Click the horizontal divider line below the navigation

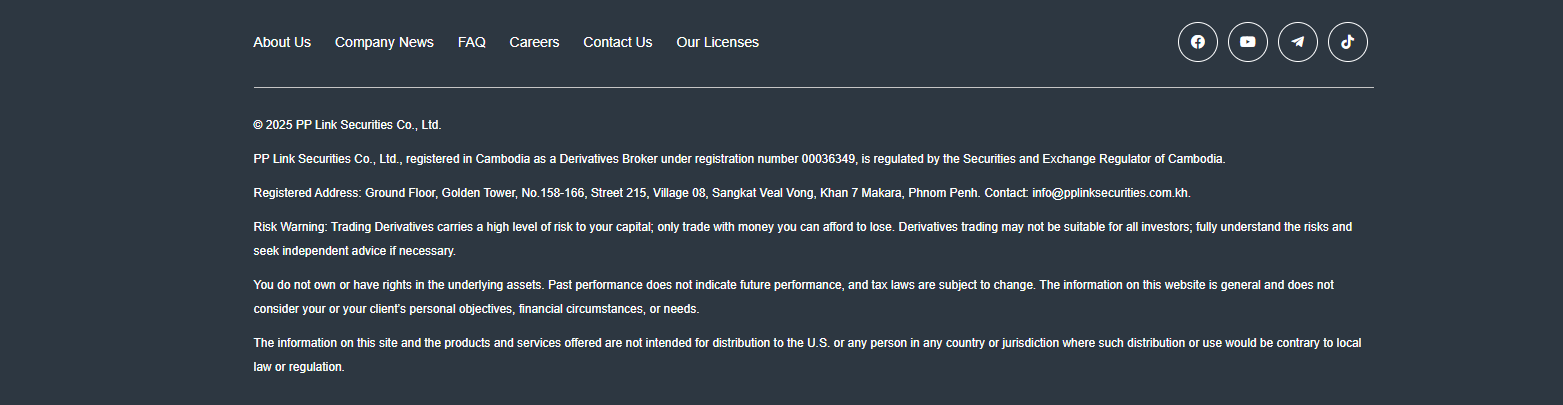click(x=813, y=88)
